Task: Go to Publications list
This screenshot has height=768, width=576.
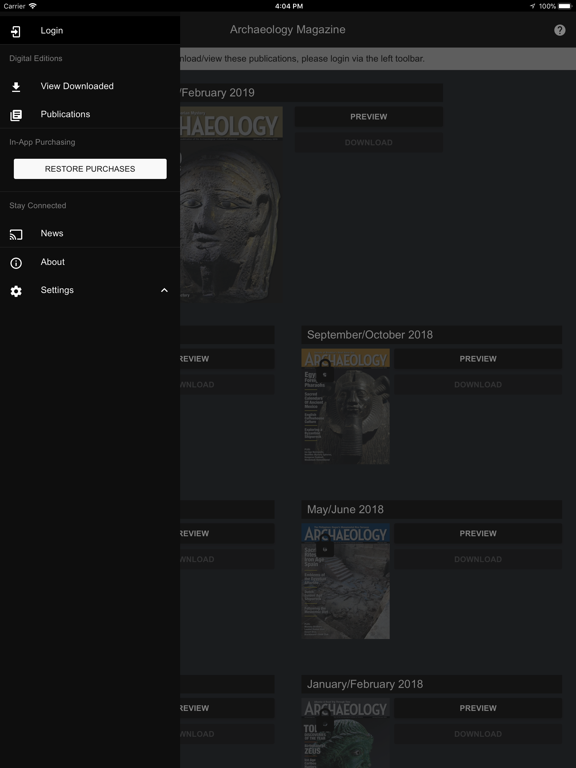Action: (x=90, y=114)
